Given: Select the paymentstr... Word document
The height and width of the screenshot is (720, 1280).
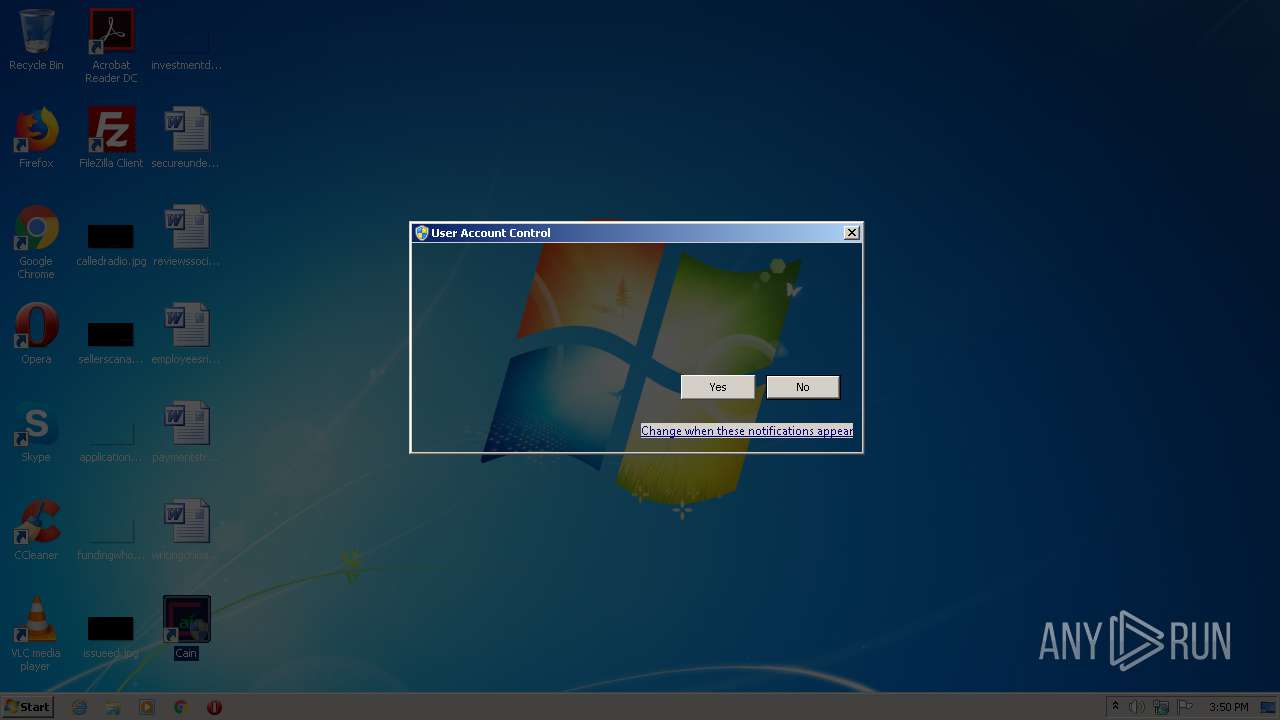Looking at the screenshot, I should click(x=186, y=432).
